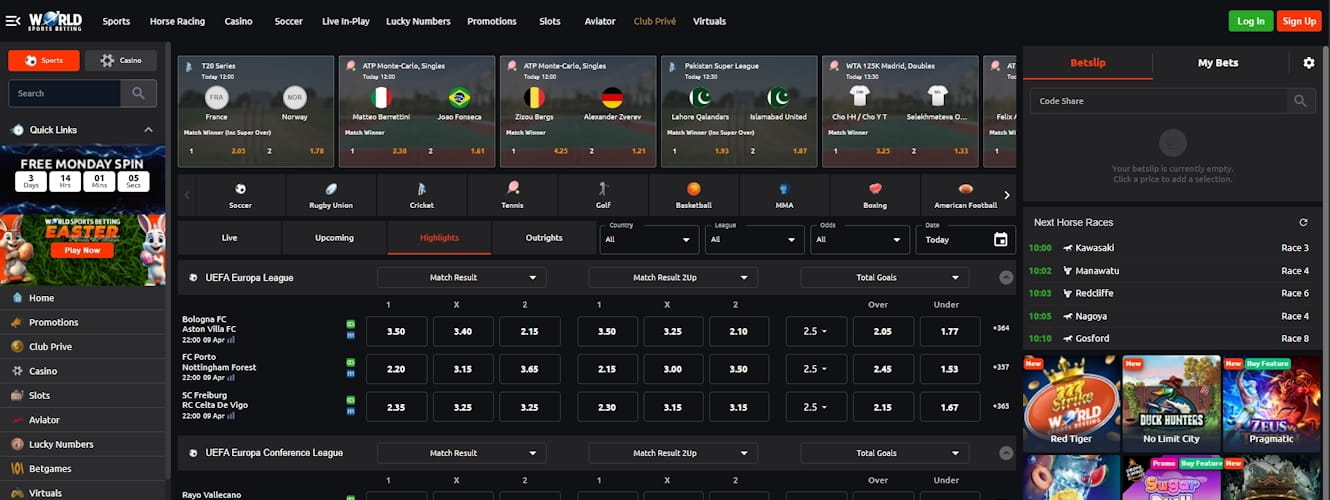Open Virtuals in top navigation
The width and height of the screenshot is (1330, 500).
[709, 21]
